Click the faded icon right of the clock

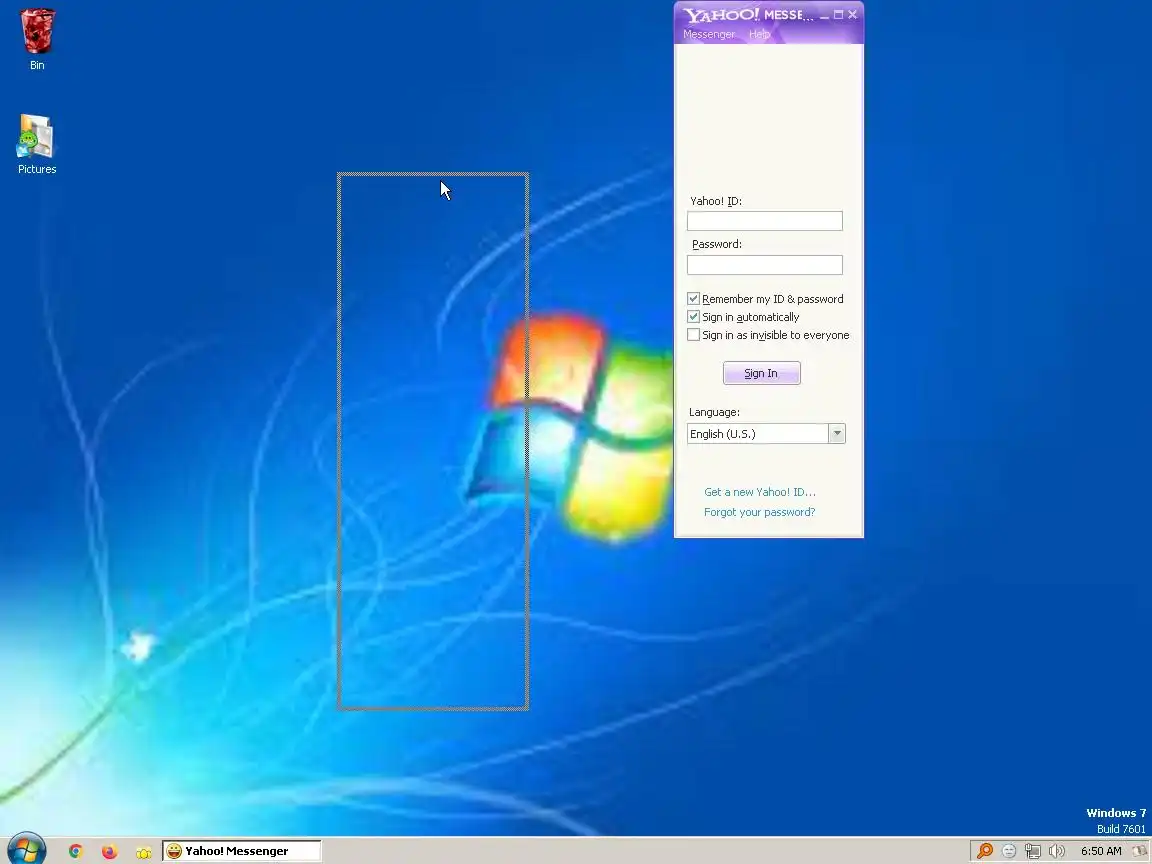click(1140, 851)
